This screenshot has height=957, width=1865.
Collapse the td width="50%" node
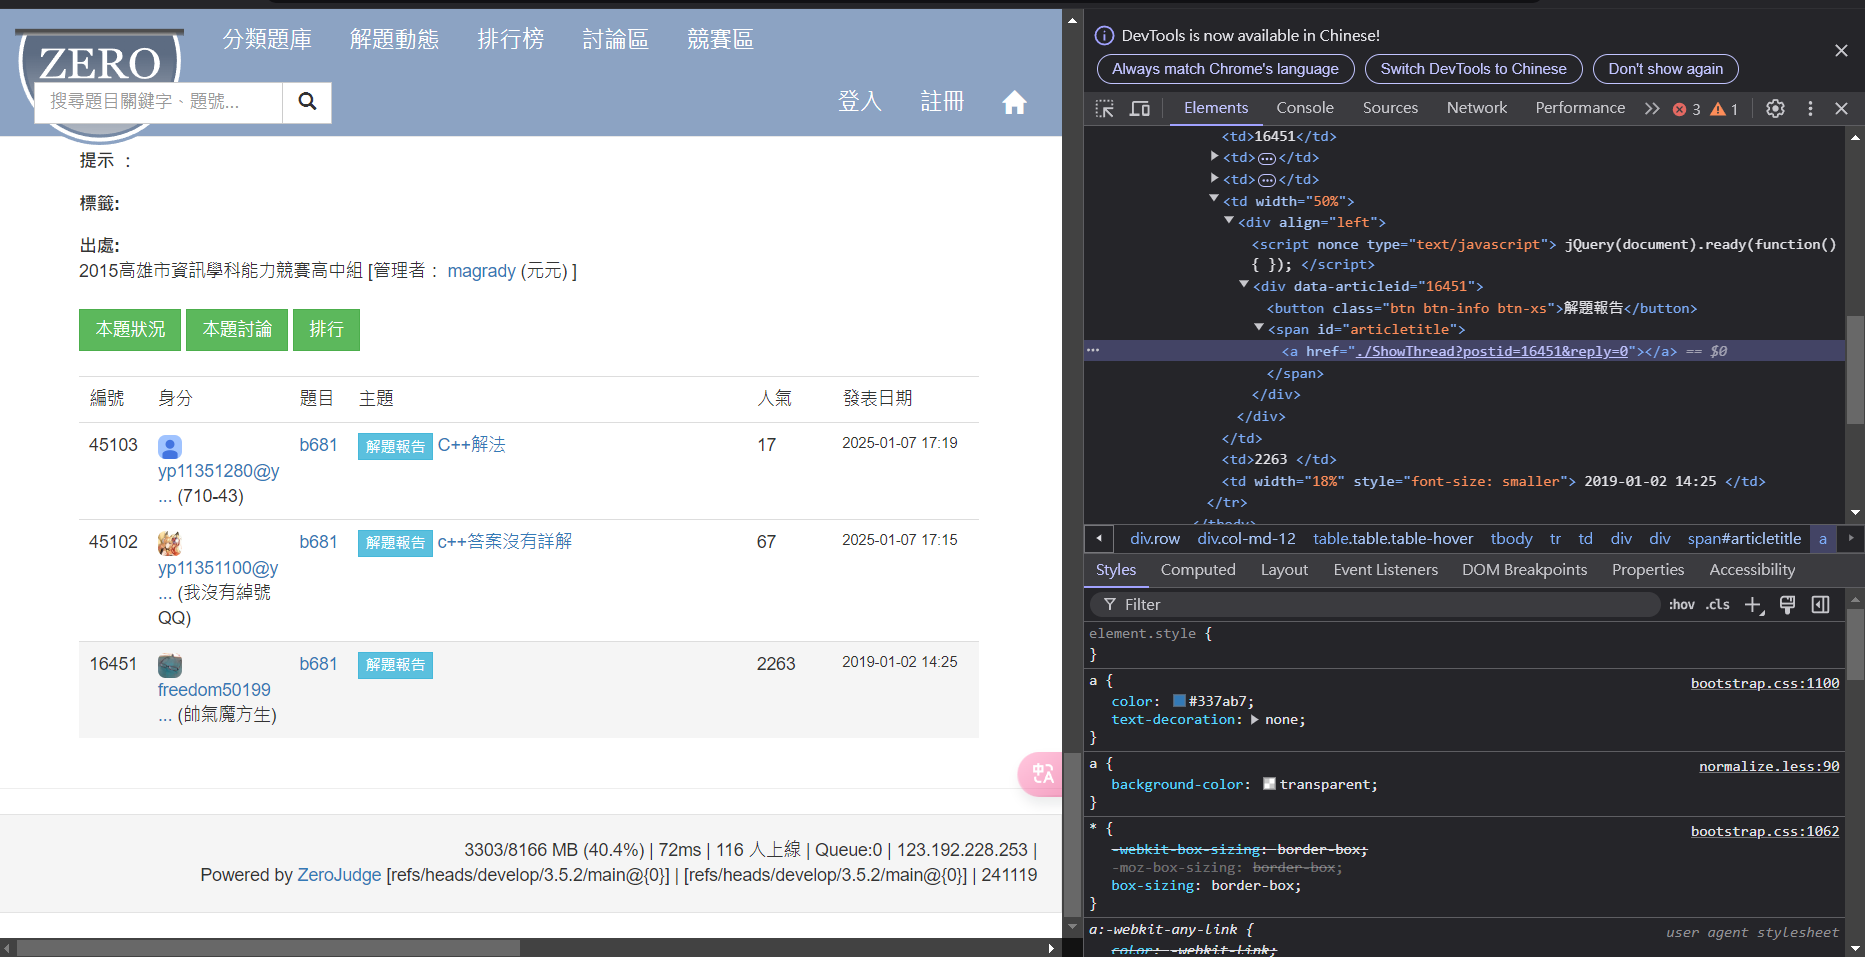(x=1214, y=200)
